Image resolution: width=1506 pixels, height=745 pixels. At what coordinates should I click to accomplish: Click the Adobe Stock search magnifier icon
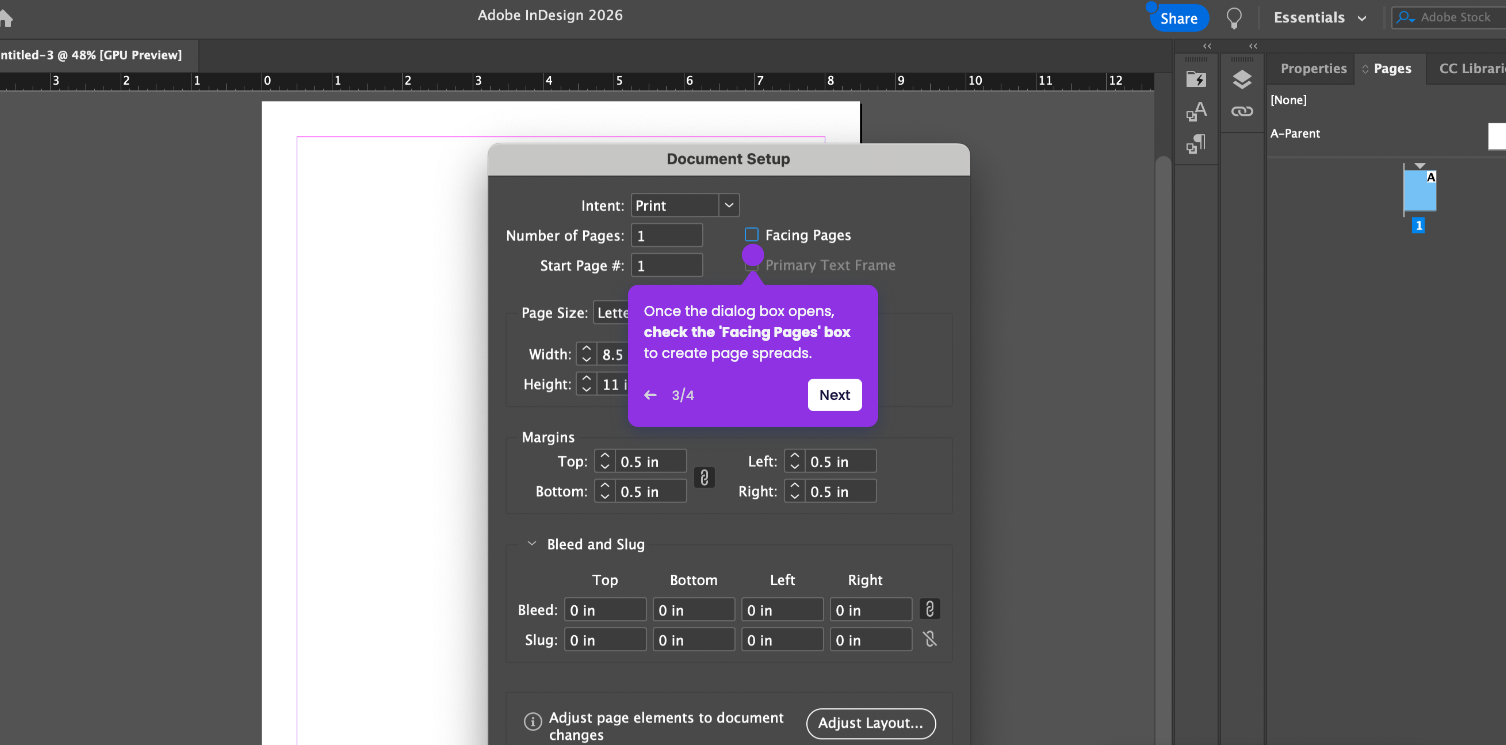(x=1406, y=17)
